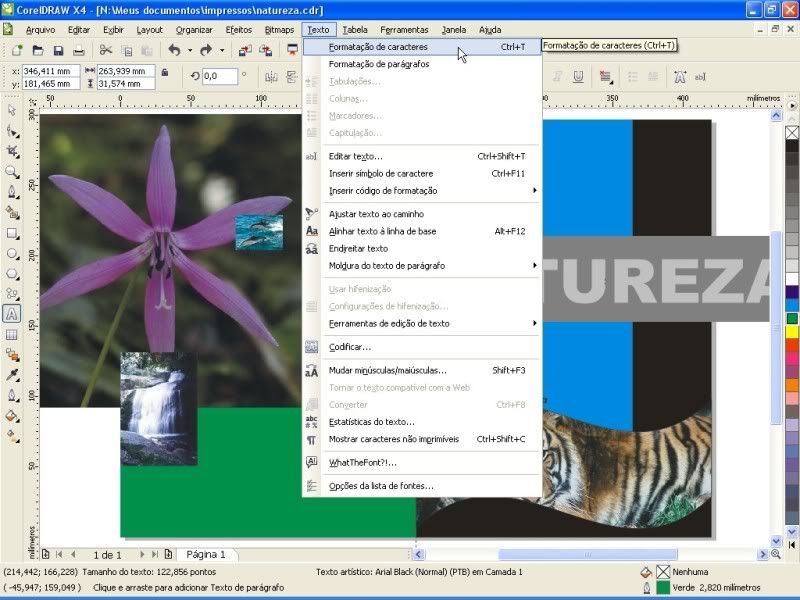The height and width of the screenshot is (600, 800).
Task: Click the horizontal scrollbar at the bottom
Action: coord(590,554)
